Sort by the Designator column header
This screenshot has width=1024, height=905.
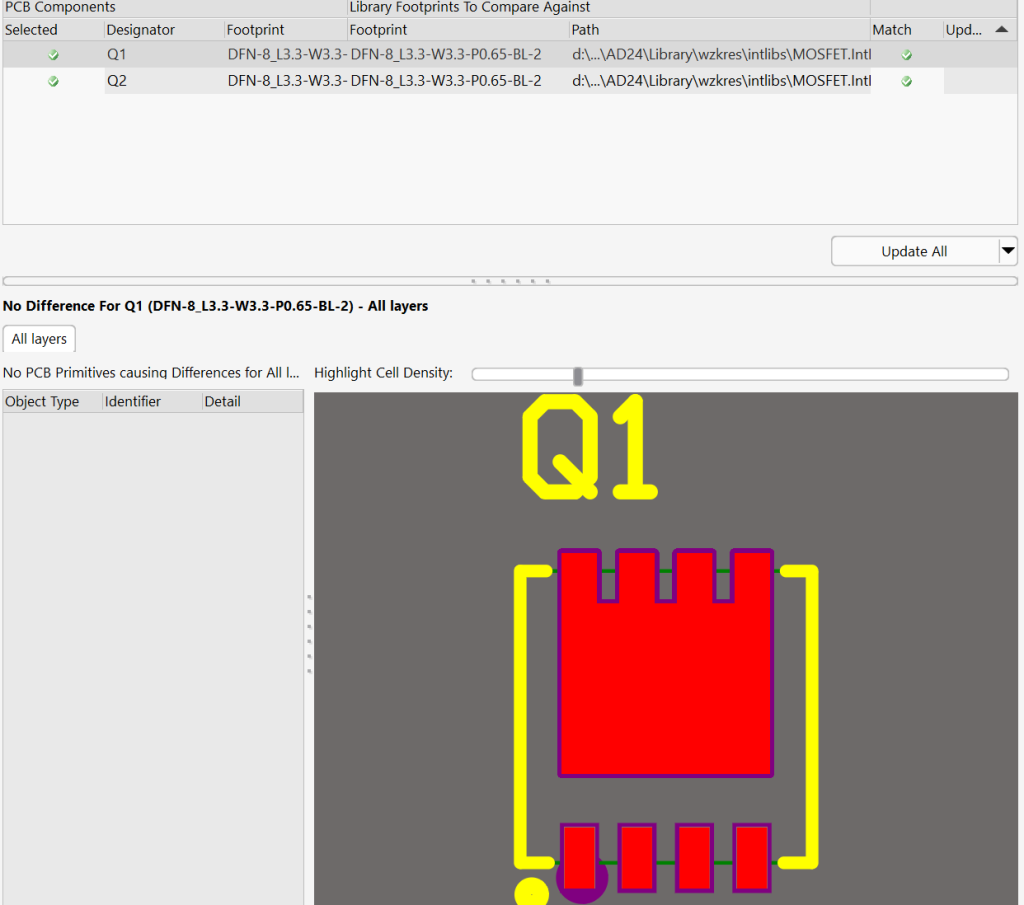coord(141,30)
